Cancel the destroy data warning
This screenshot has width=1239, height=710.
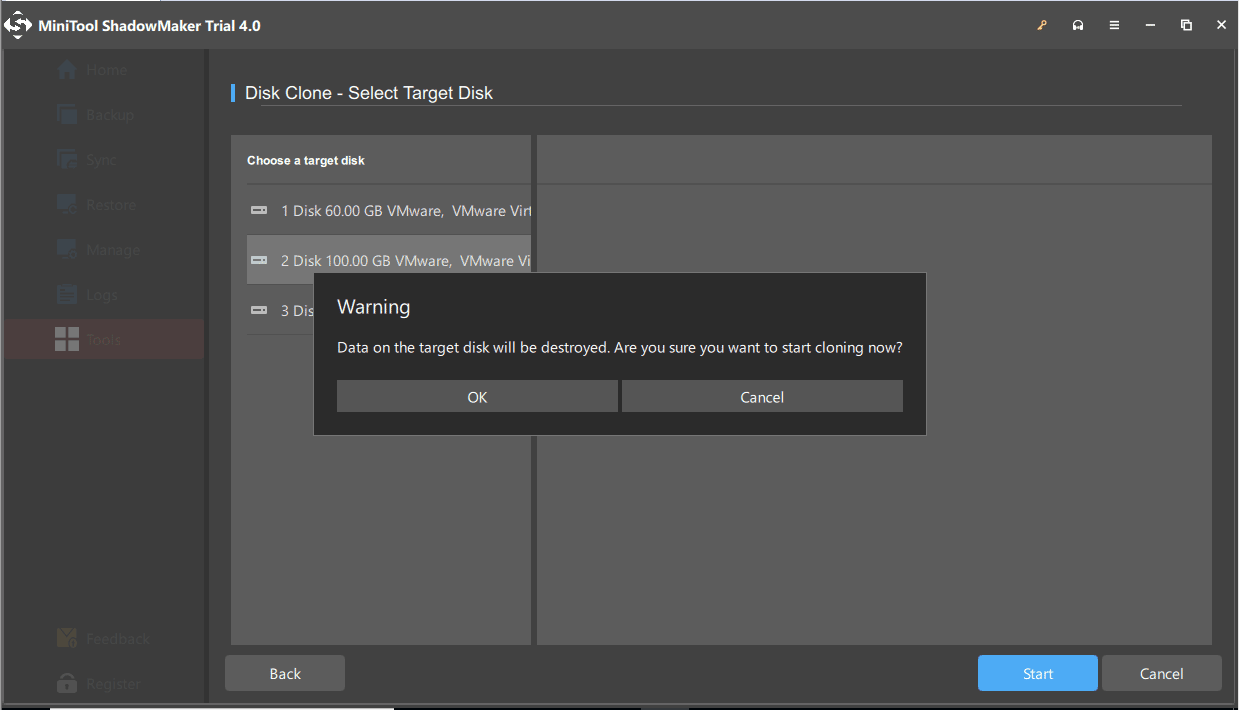click(762, 396)
